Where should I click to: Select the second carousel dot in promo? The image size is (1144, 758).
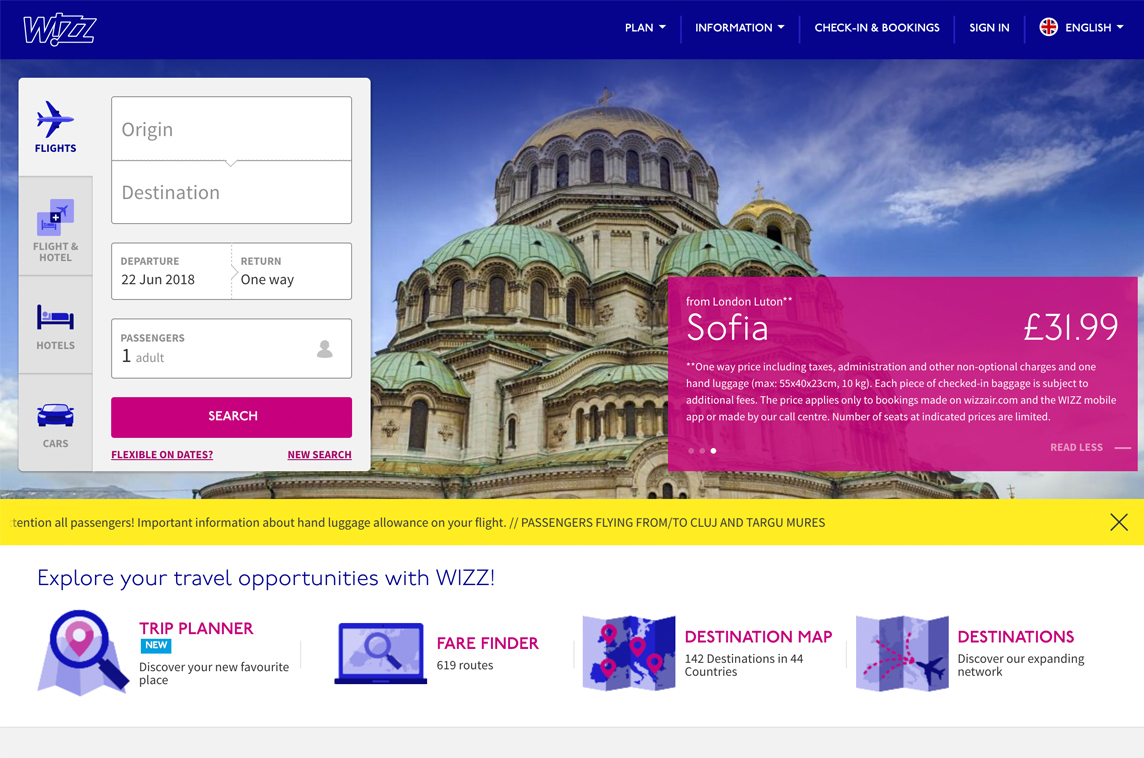click(x=702, y=451)
